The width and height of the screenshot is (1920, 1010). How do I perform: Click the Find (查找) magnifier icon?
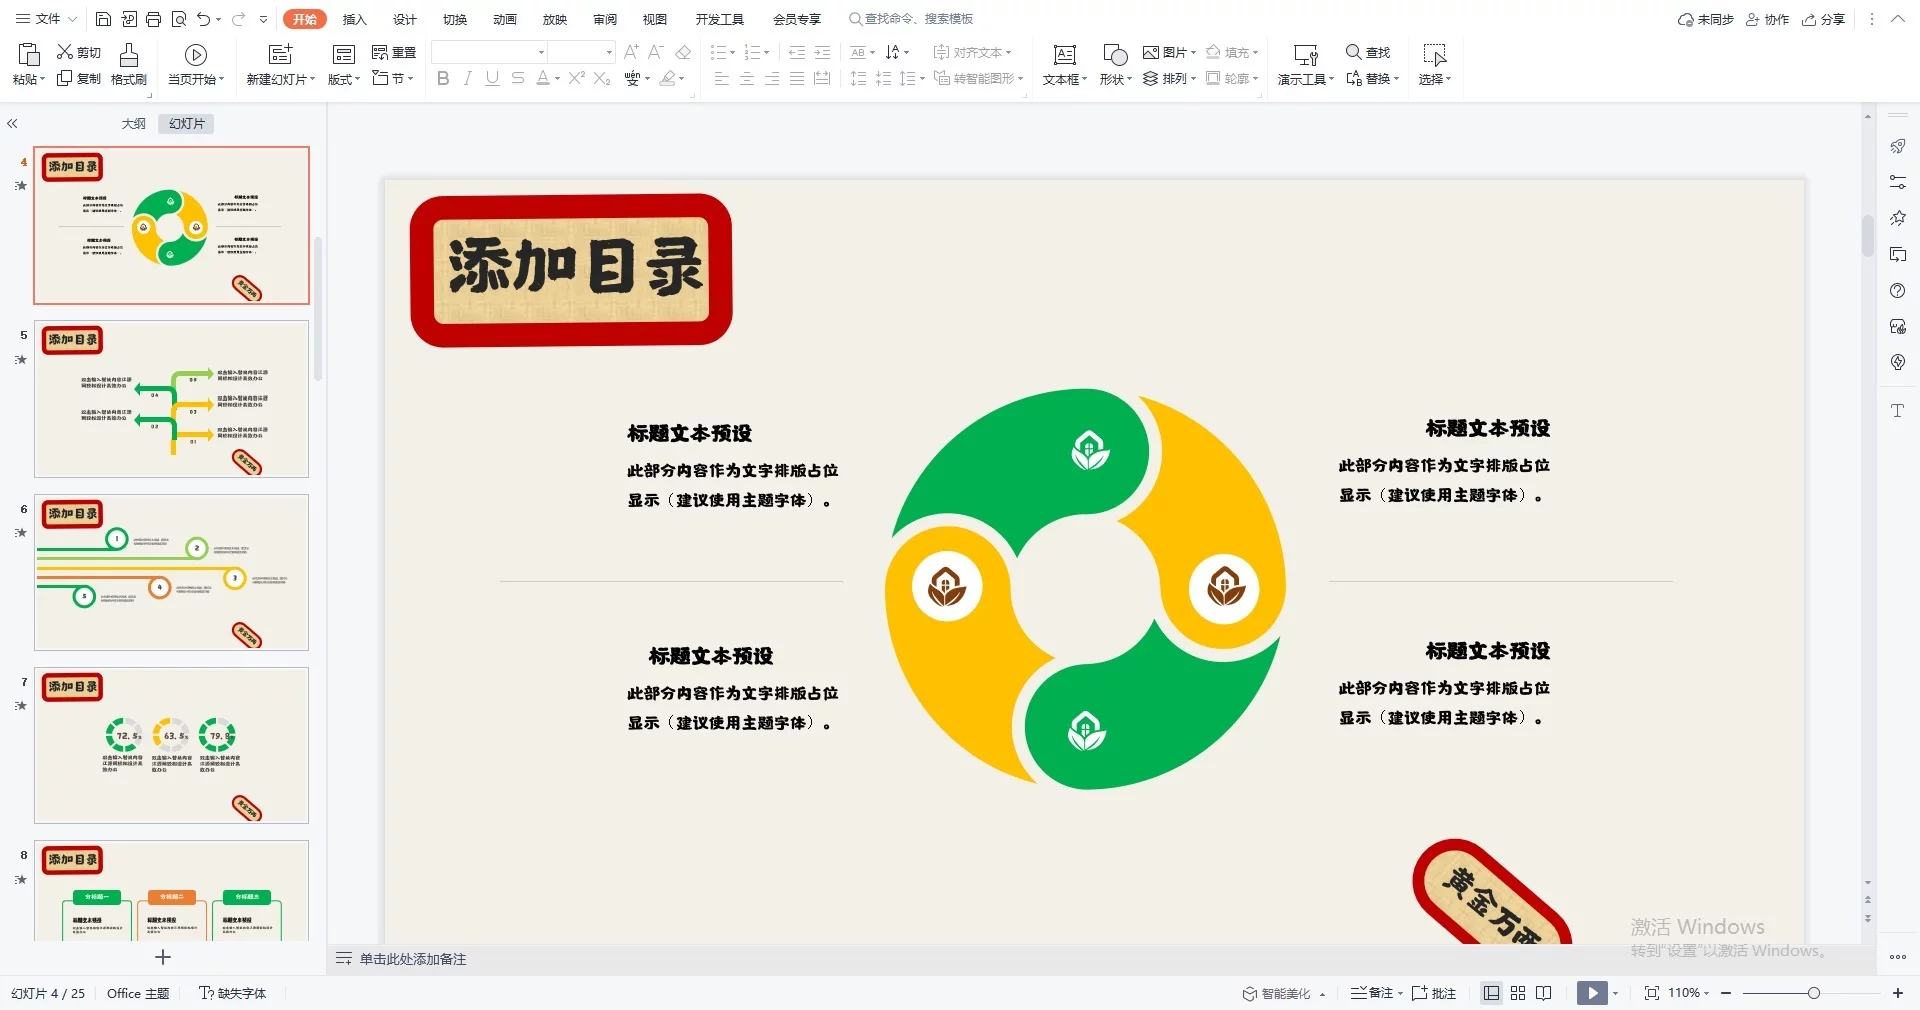[x=1353, y=52]
